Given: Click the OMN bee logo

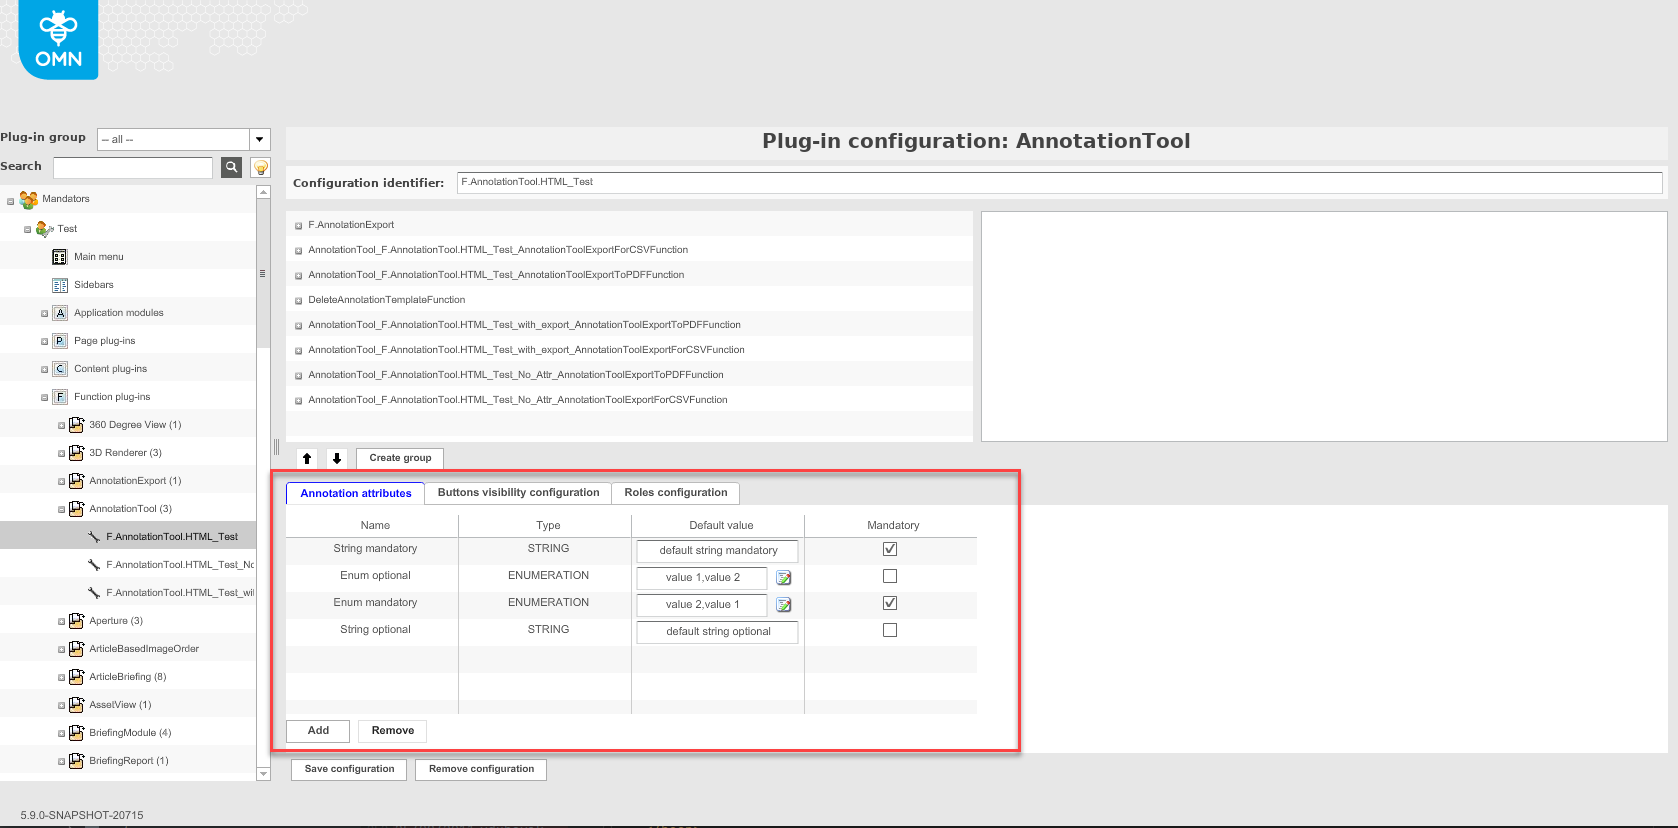Looking at the screenshot, I should click(x=58, y=39).
